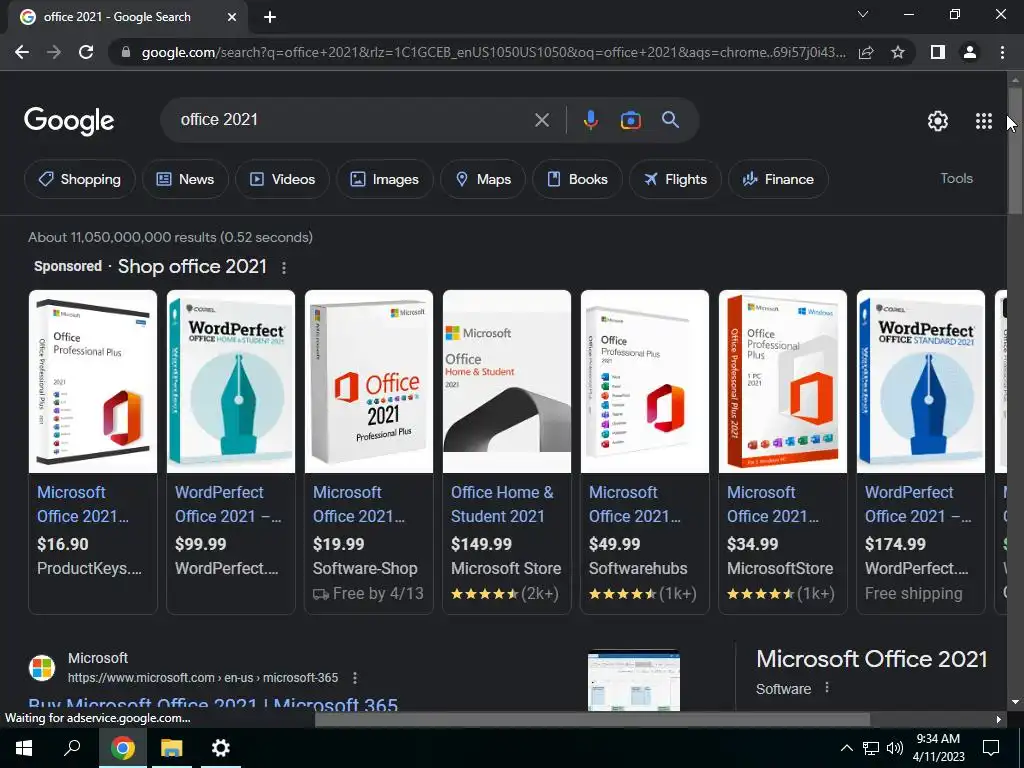Click the browser forward arrow
Viewport: 1024px width, 768px height.
(x=54, y=52)
